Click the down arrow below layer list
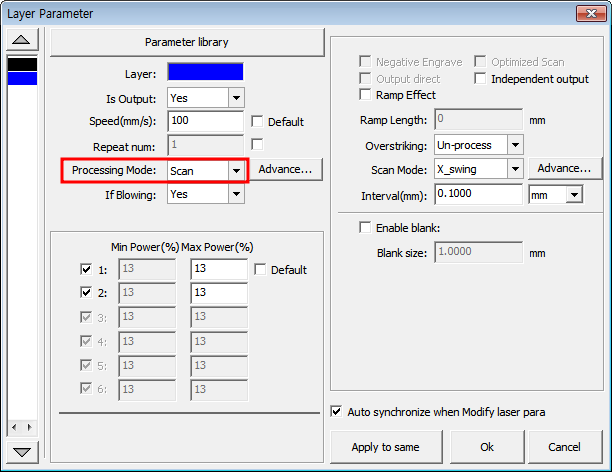Screen dimensions: 612x472 [x=22, y=452]
